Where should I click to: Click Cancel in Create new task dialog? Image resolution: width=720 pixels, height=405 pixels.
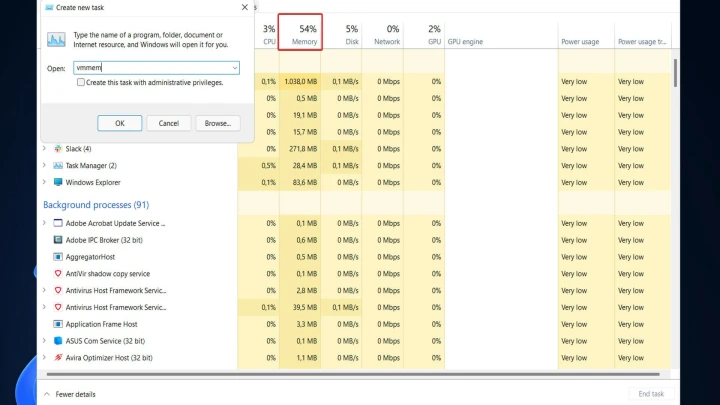click(169, 123)
